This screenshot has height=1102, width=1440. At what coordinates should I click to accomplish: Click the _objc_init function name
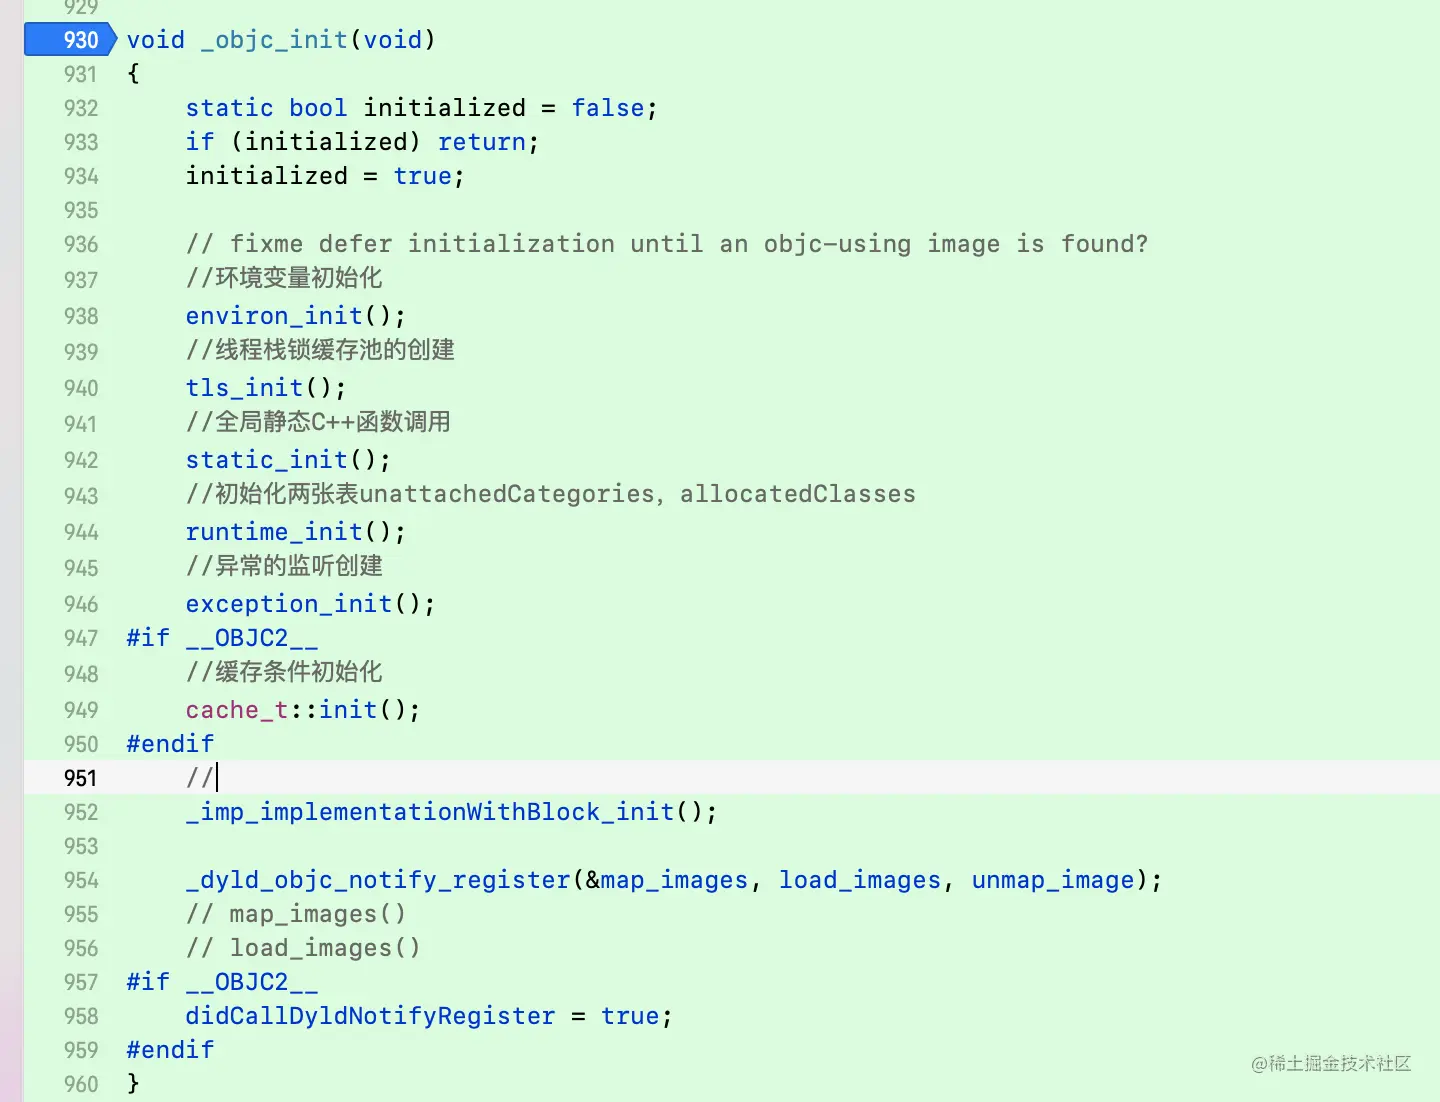pyautogui.click(x=274, y=40)
